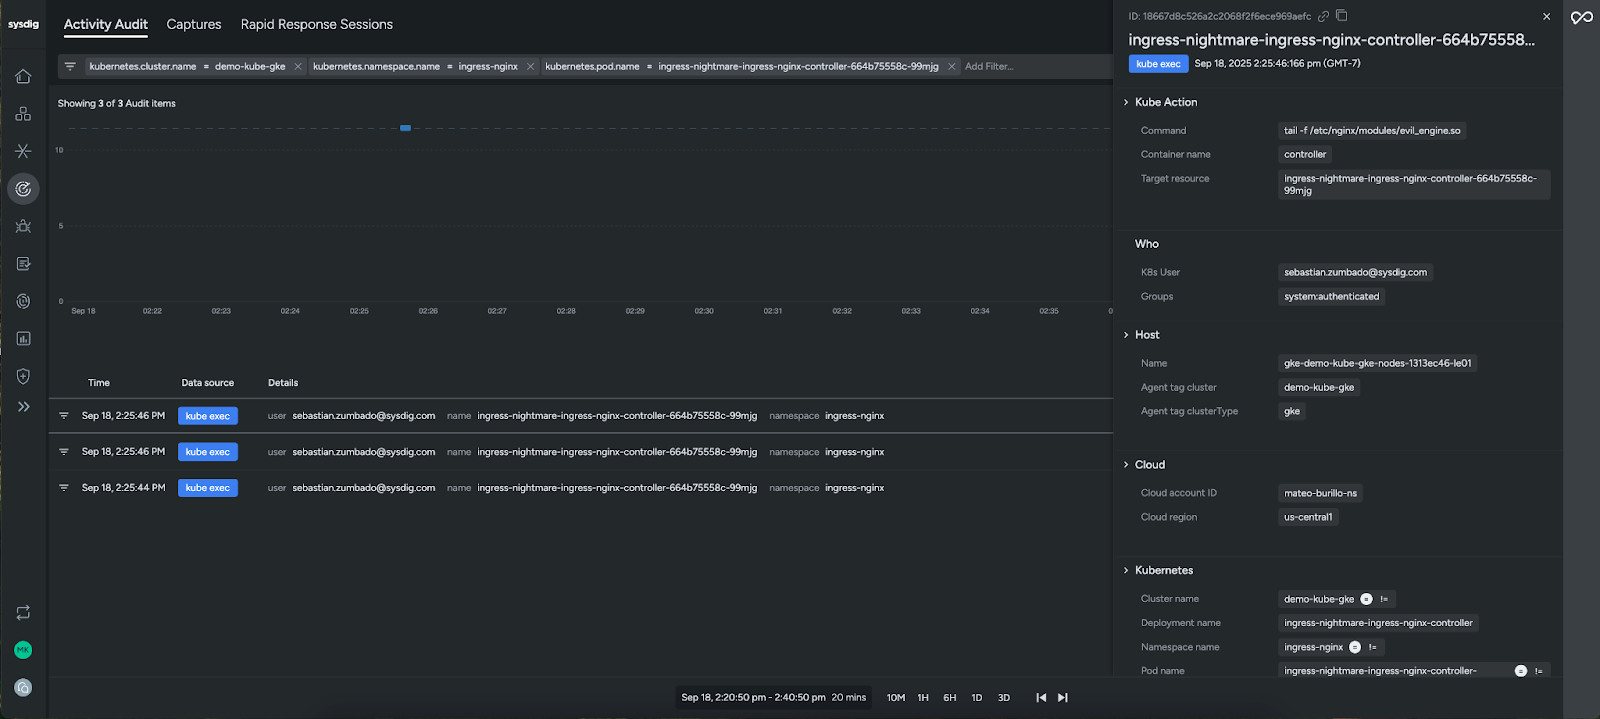Viewport: 1600px width, 719px height.
Task: Click the filter icon in filter bar
Action: coord(70,67)
